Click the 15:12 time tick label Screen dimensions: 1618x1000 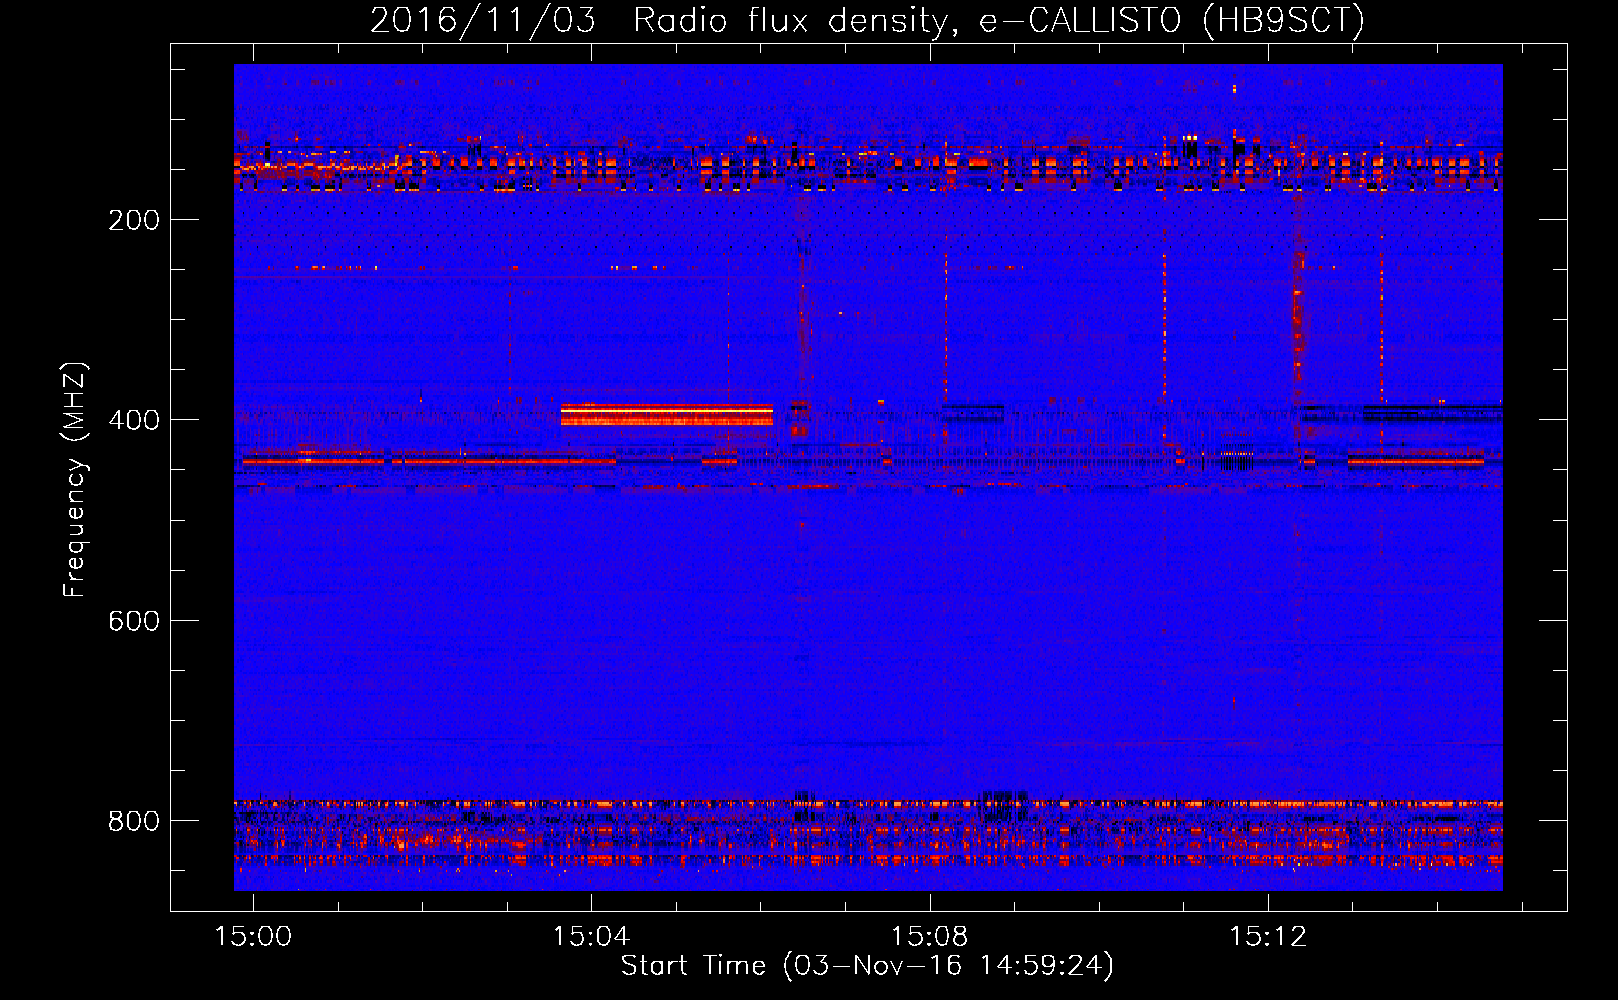1268,936
